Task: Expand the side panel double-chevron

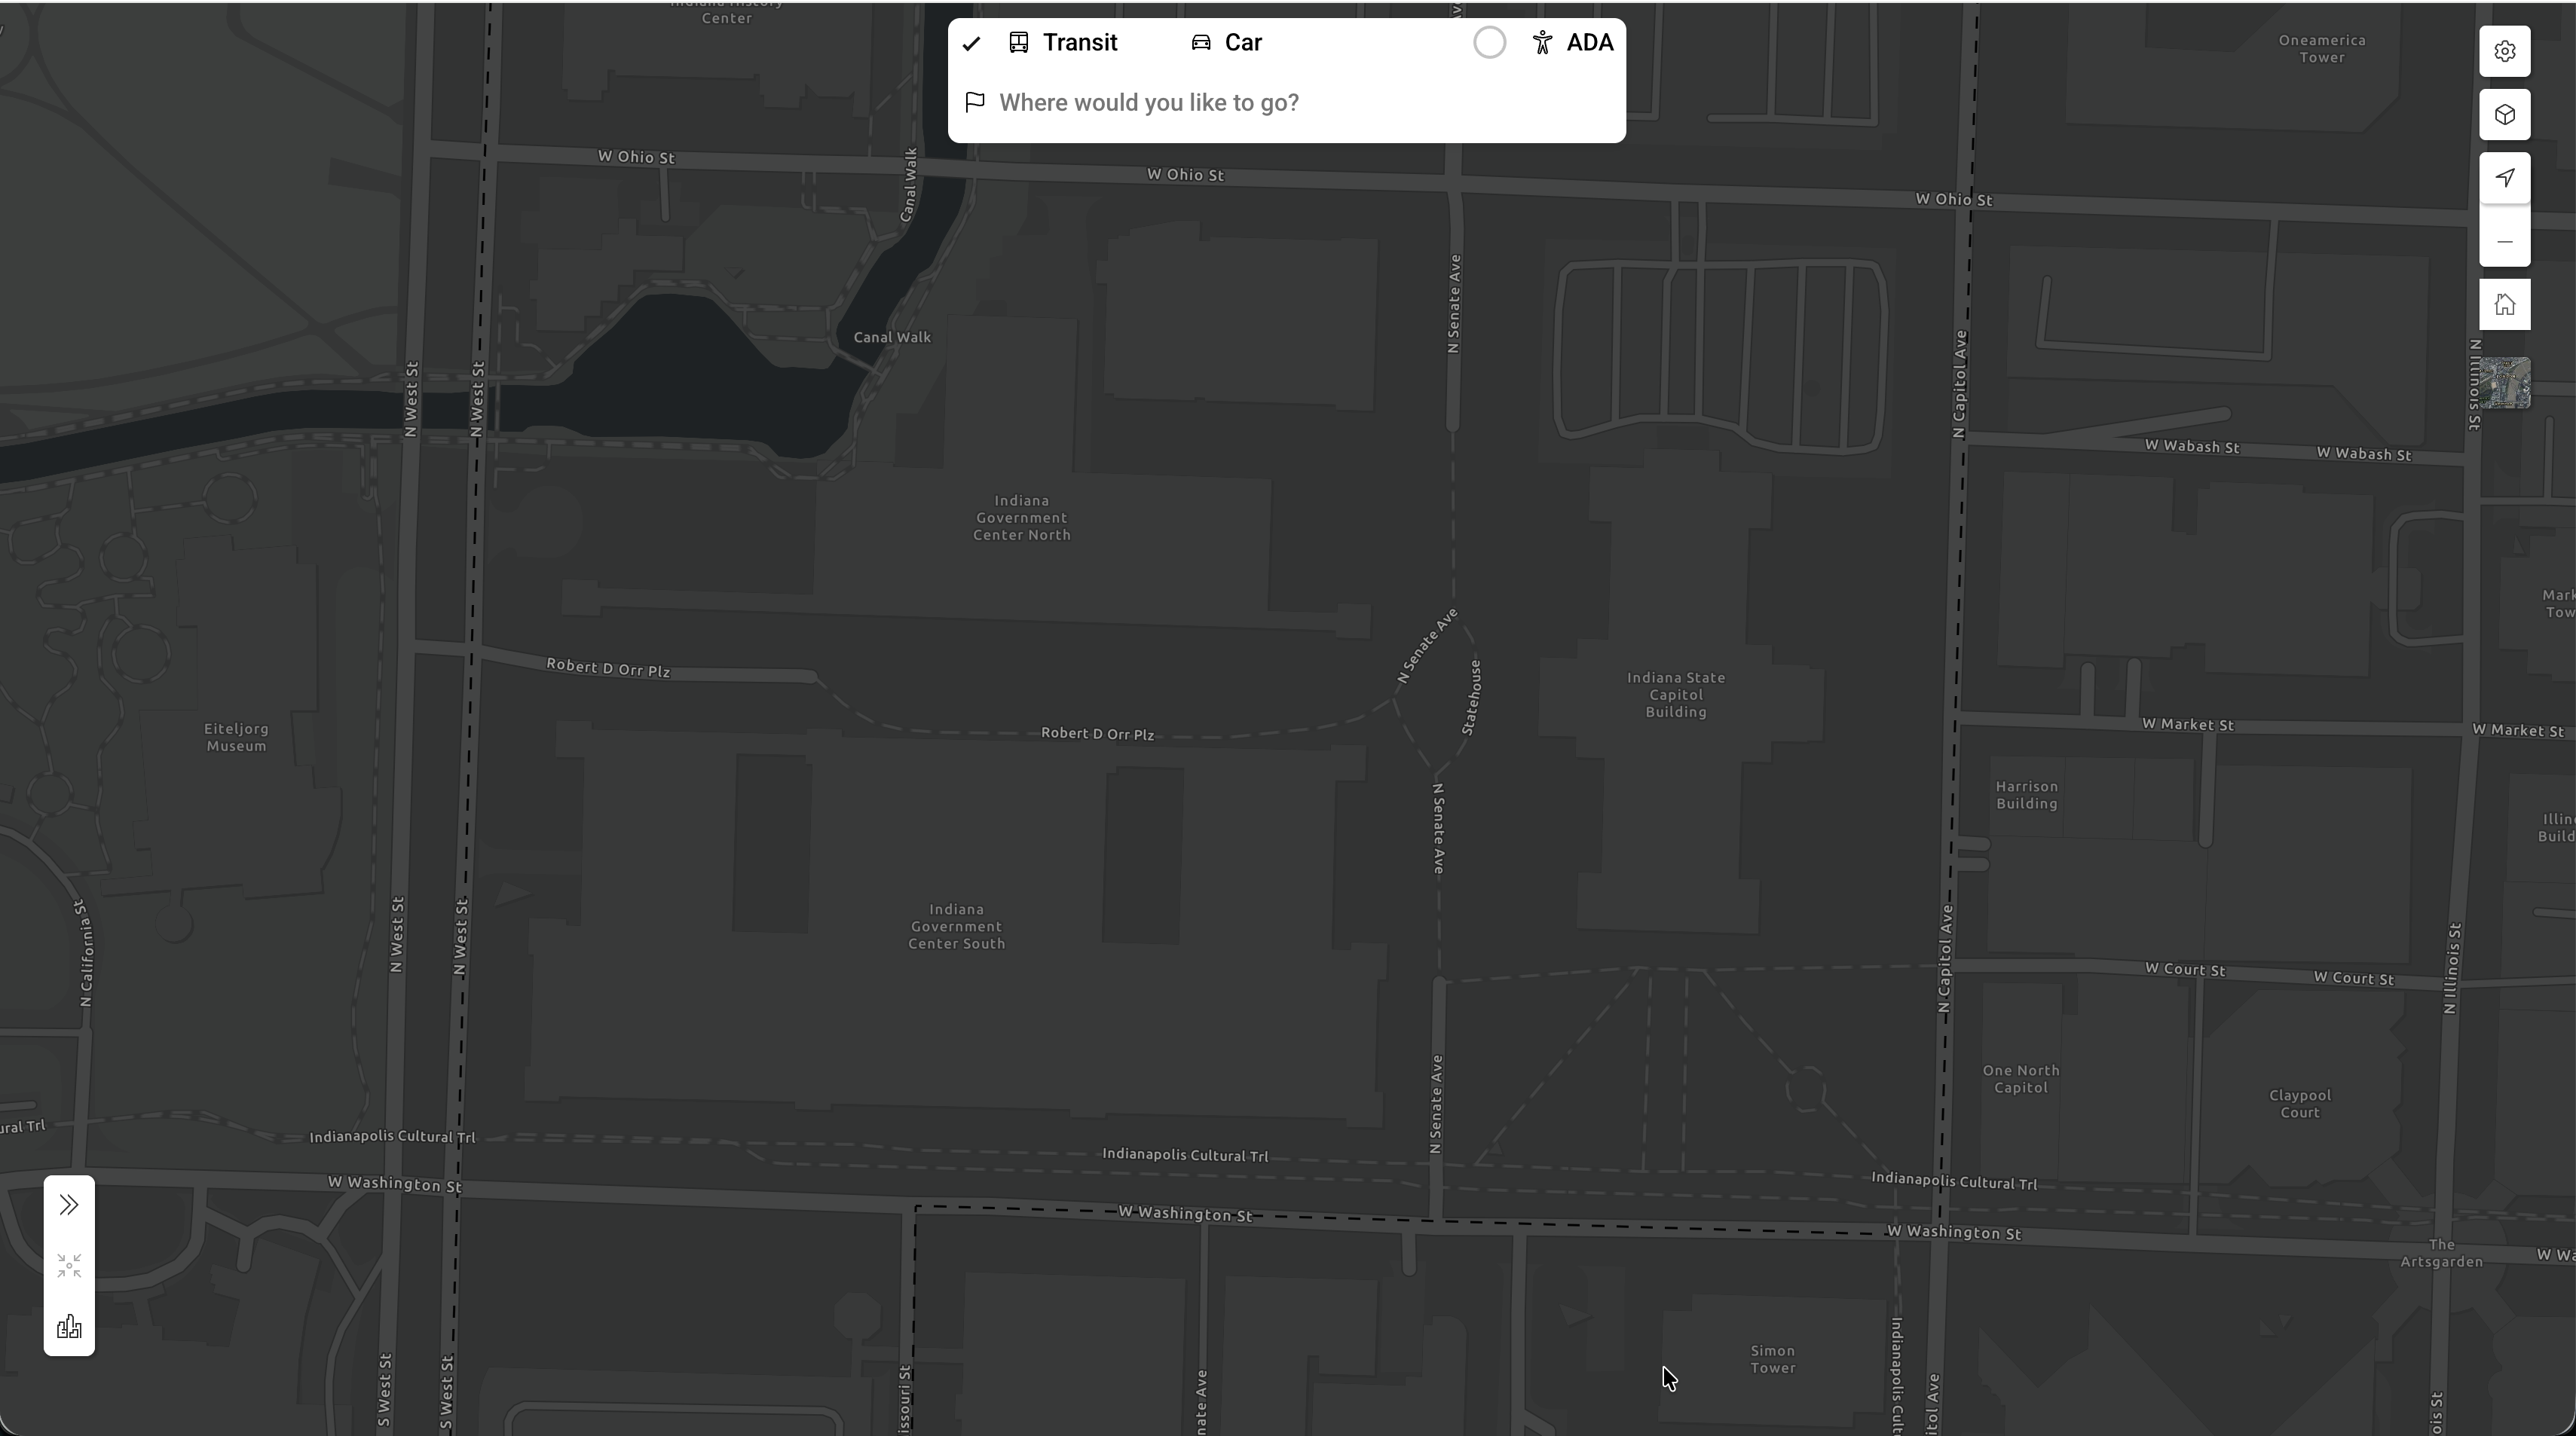Action: (69, 1205)
